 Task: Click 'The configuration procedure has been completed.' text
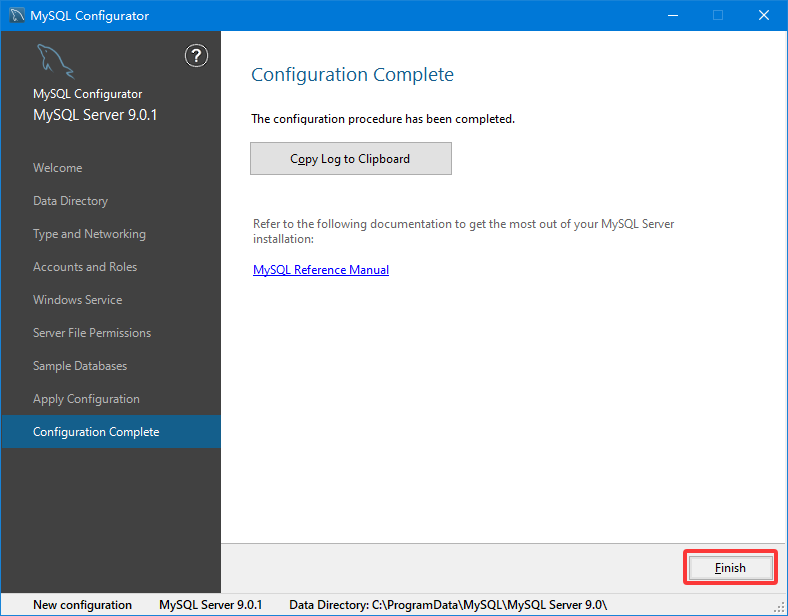tap(383, 119)
